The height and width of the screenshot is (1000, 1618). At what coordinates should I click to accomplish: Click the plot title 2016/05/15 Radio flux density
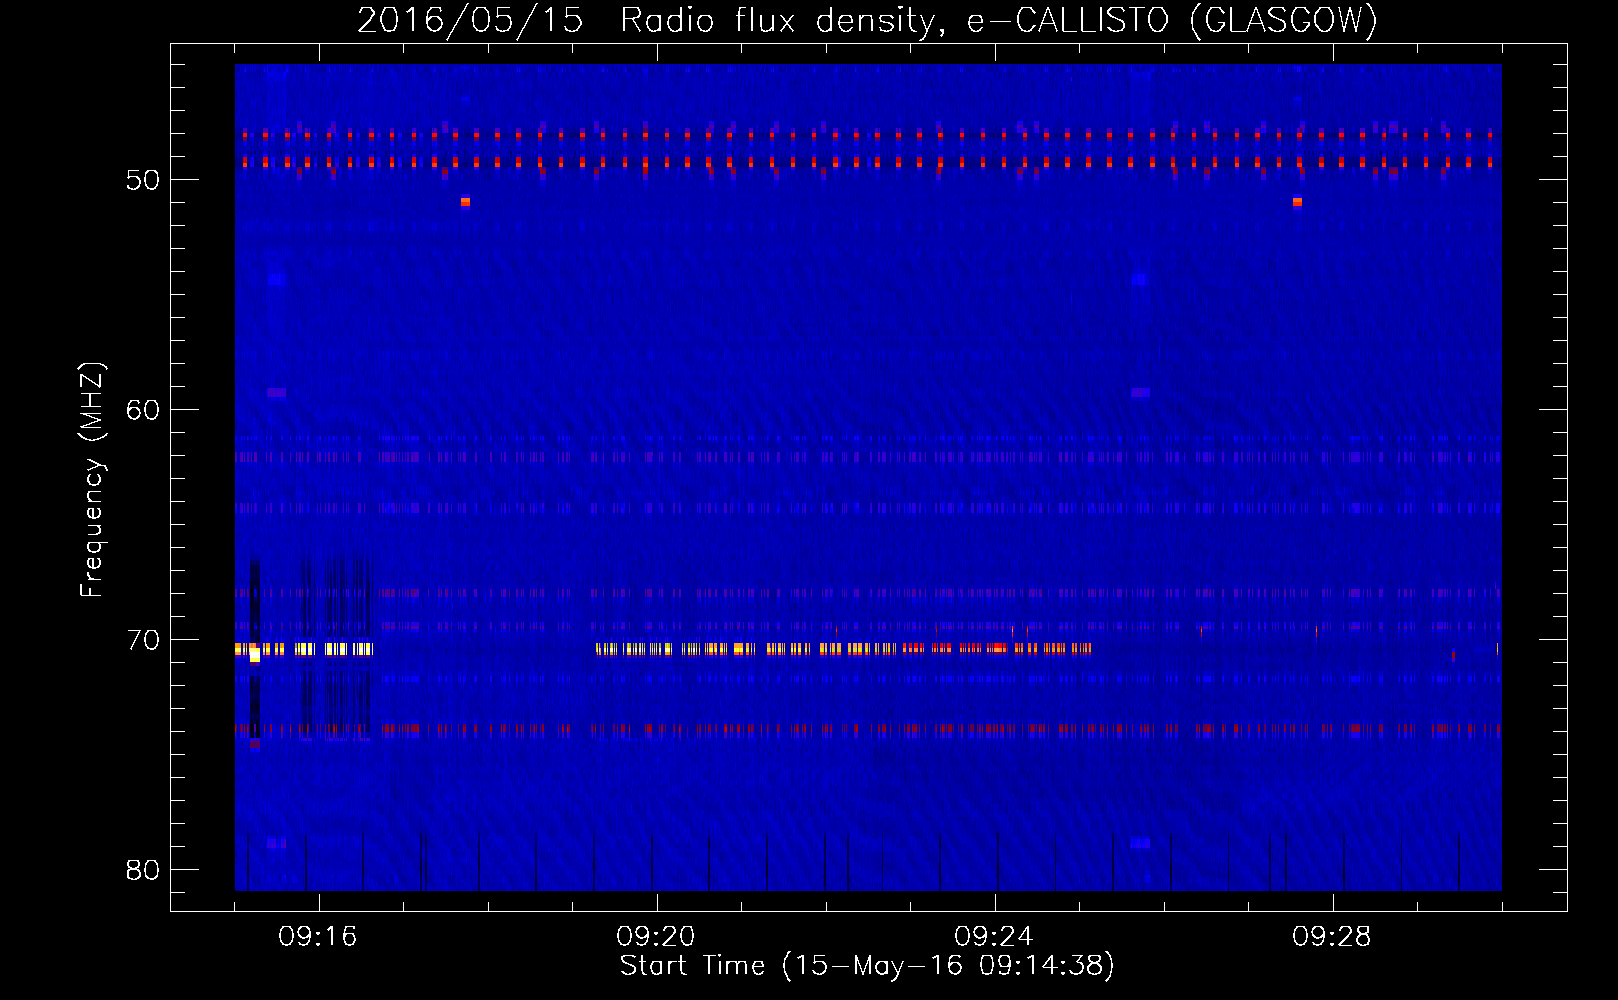[x=868, y=20]
